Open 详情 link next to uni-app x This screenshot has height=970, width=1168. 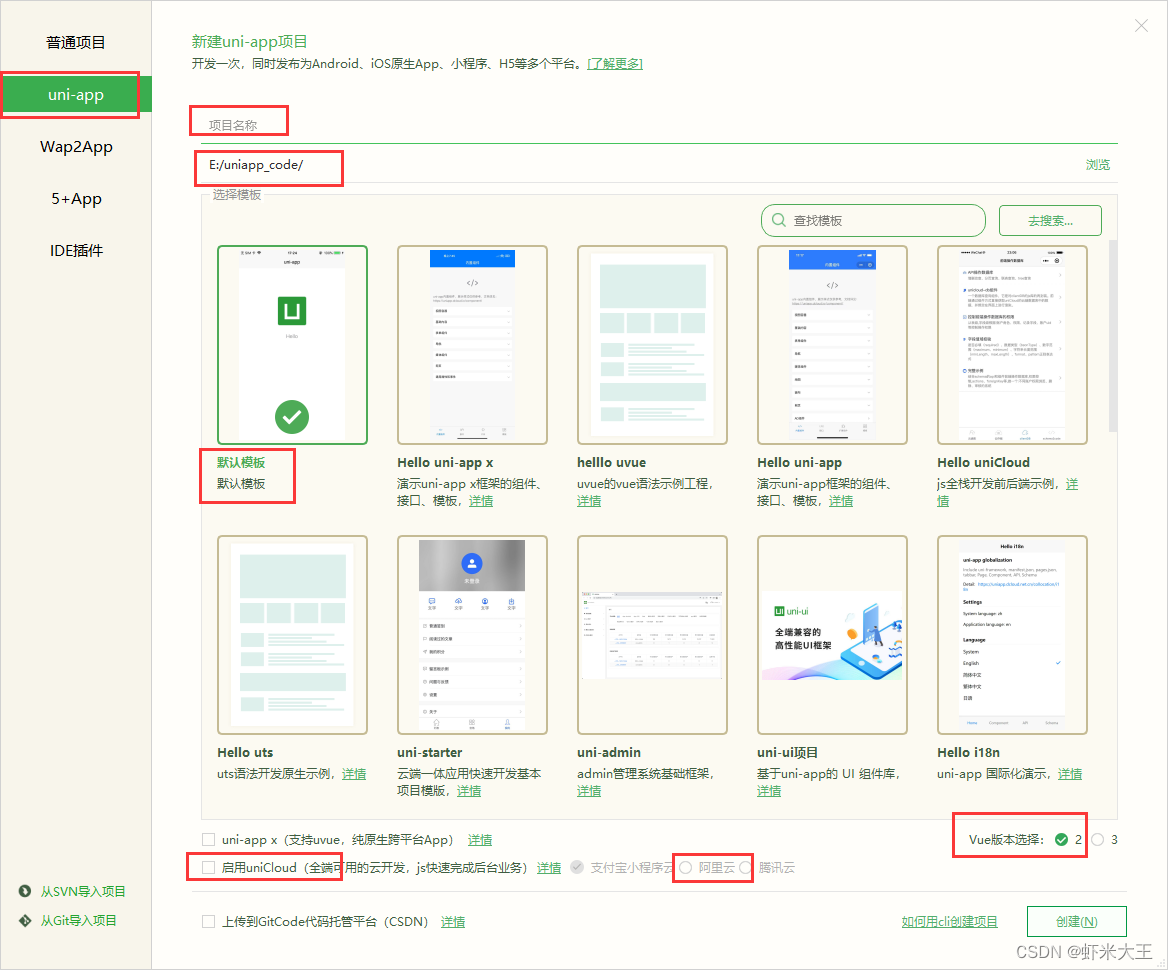point(480,840)
